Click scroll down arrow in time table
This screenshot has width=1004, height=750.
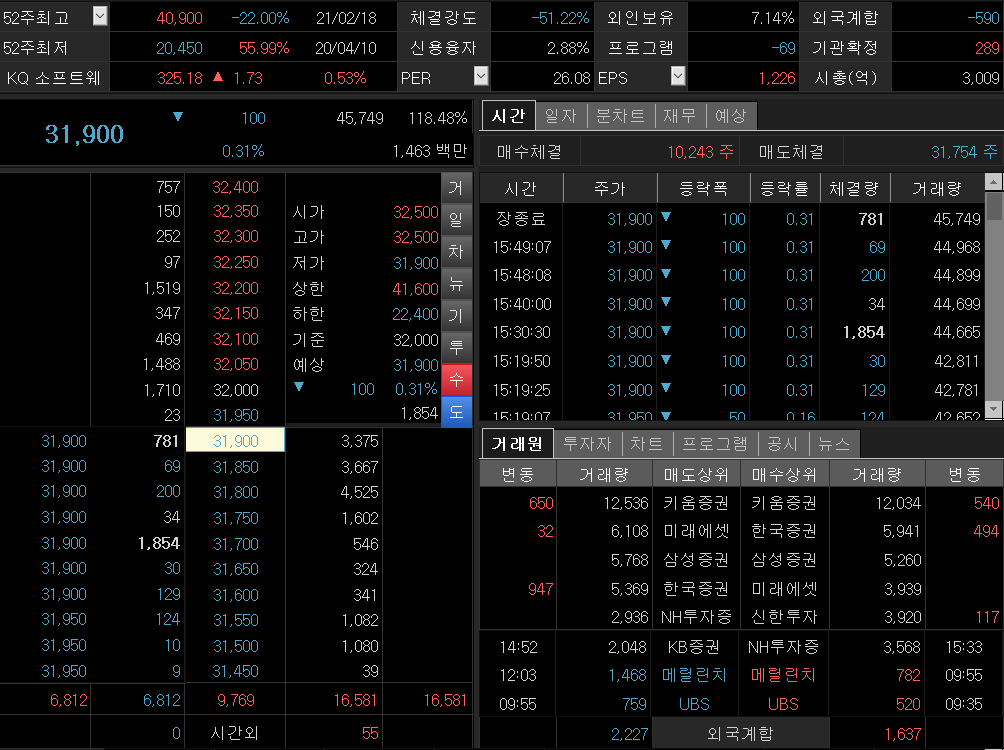(994, 408)
